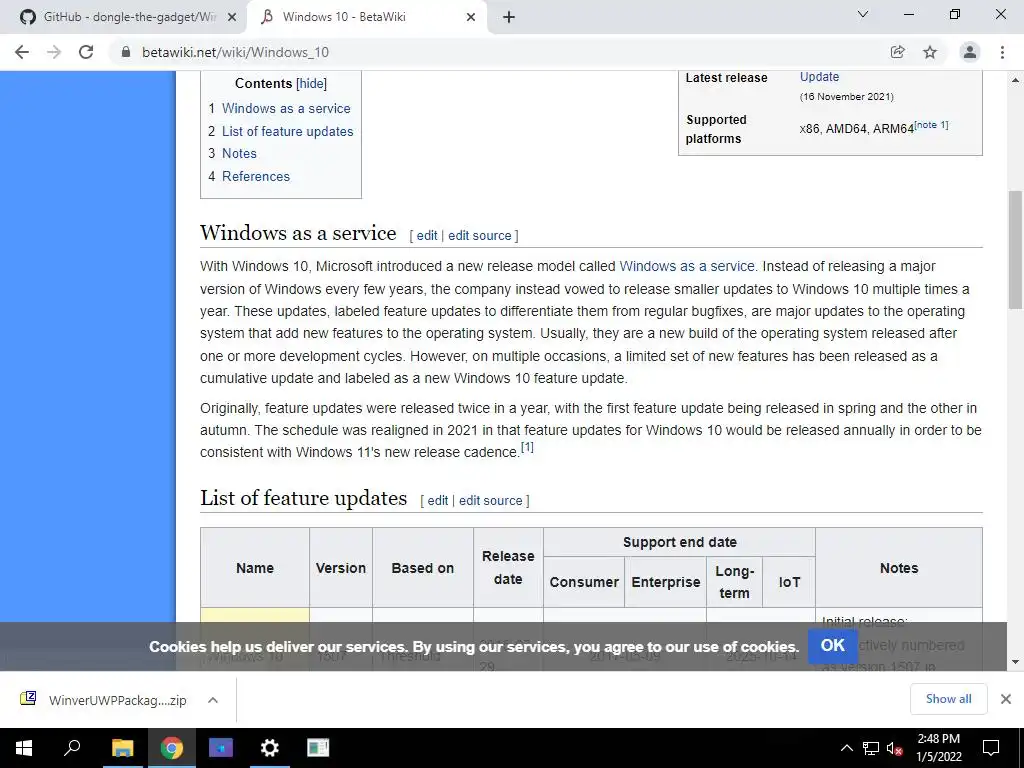The height and width of the screenshot is (768, 1024).
Task: Click the Chrome icon on the taskbar
Action: tap(172, 748)
